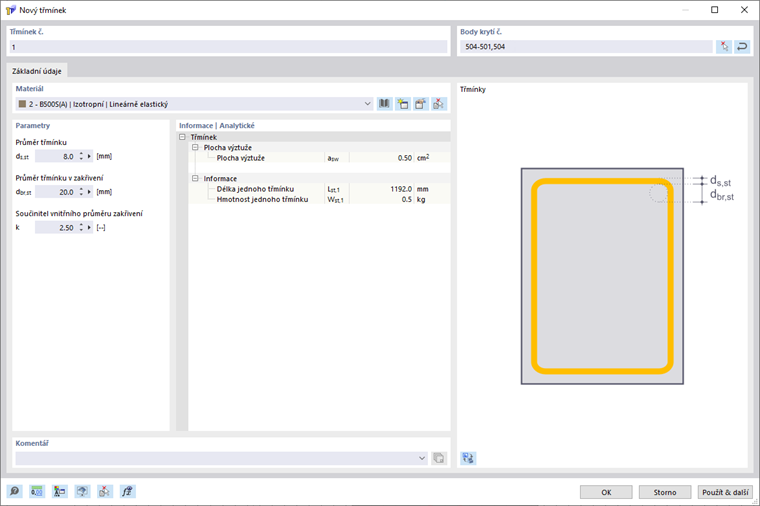Image resolution: width=760 pixels, height=506 pixels.
Task: Adjust the ds,st diameter spinner
Action: click(81, 156)
